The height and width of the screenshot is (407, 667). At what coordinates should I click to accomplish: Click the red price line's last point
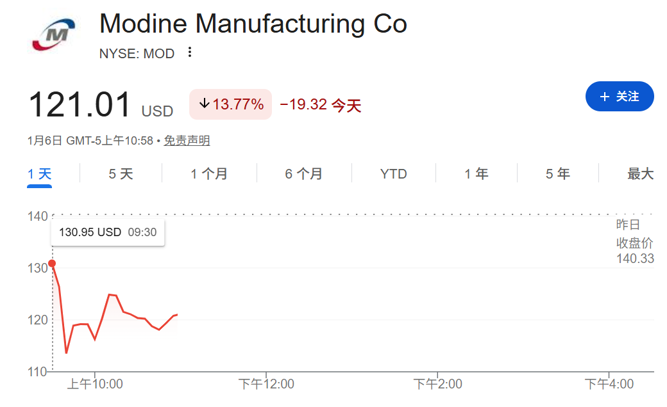[177, 315]
